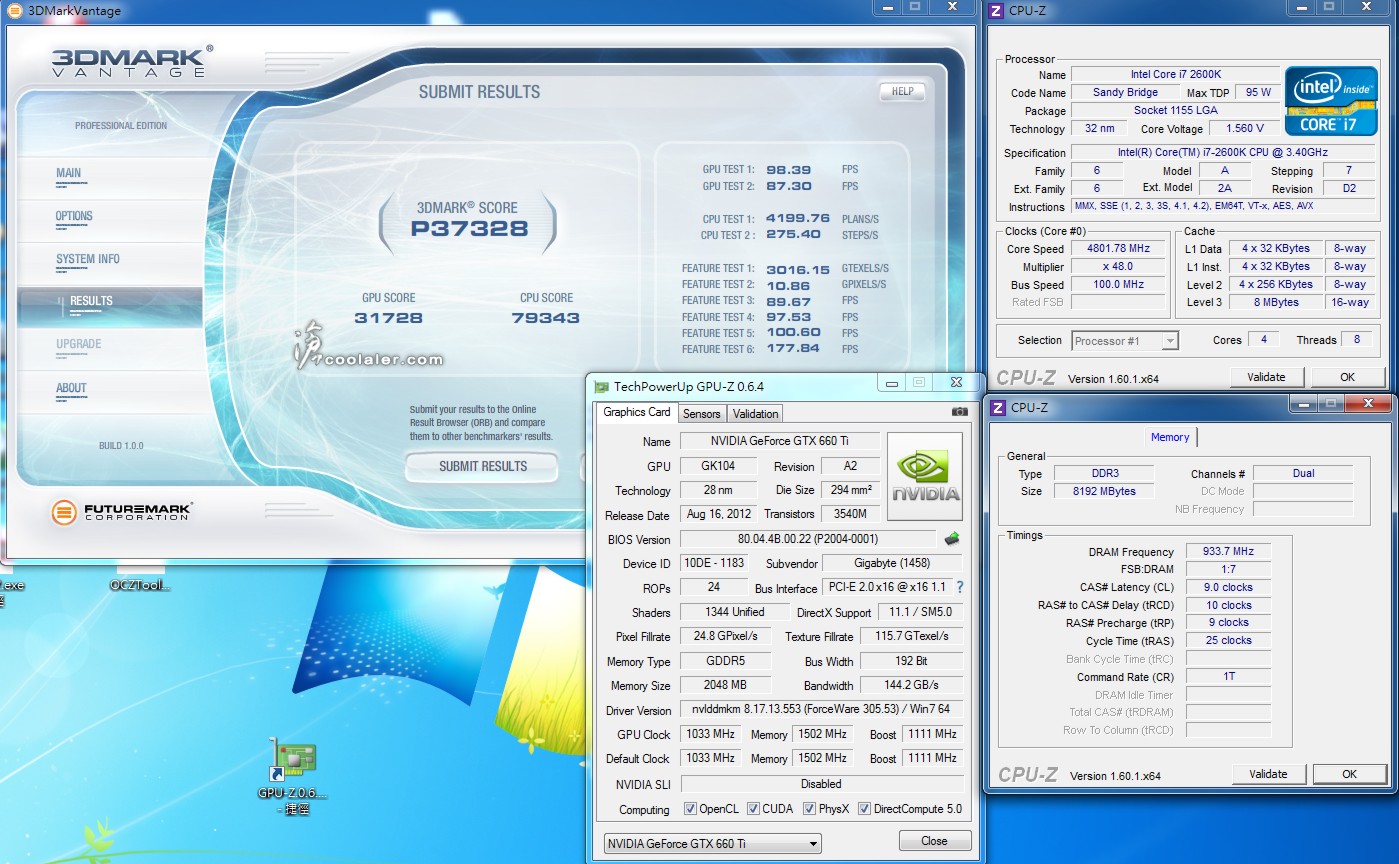Switch to the Sensors tab in GPU-Z
1399x864 pixels.
coord(702,413)
